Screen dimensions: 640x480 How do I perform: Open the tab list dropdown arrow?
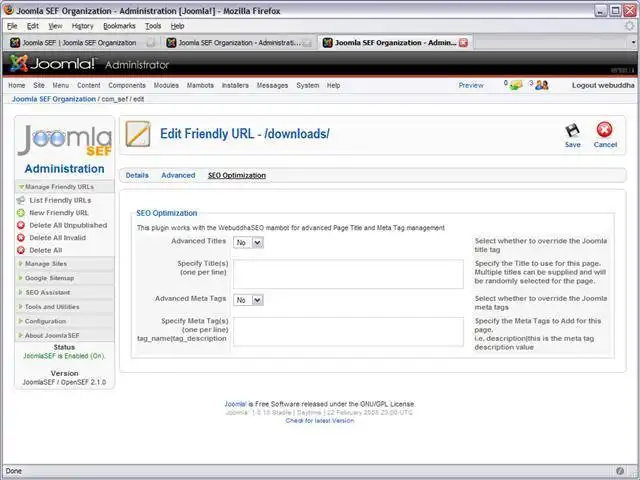[x=633, y=42]
